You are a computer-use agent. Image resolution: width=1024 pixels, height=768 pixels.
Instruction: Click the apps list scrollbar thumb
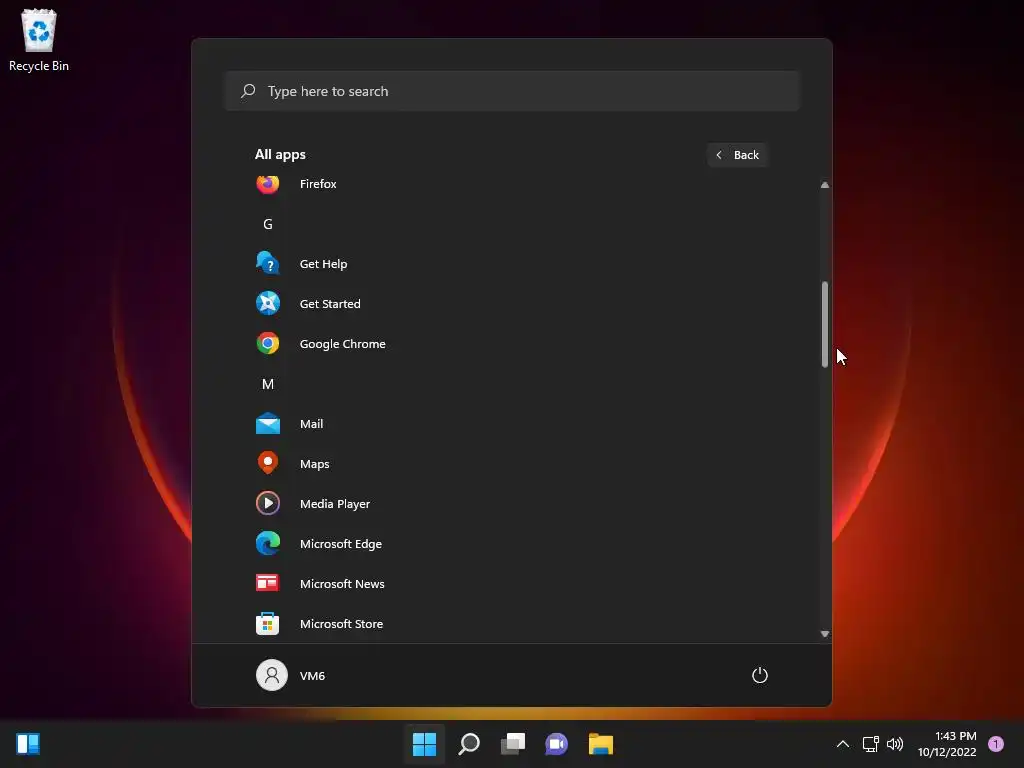[825, 325]
